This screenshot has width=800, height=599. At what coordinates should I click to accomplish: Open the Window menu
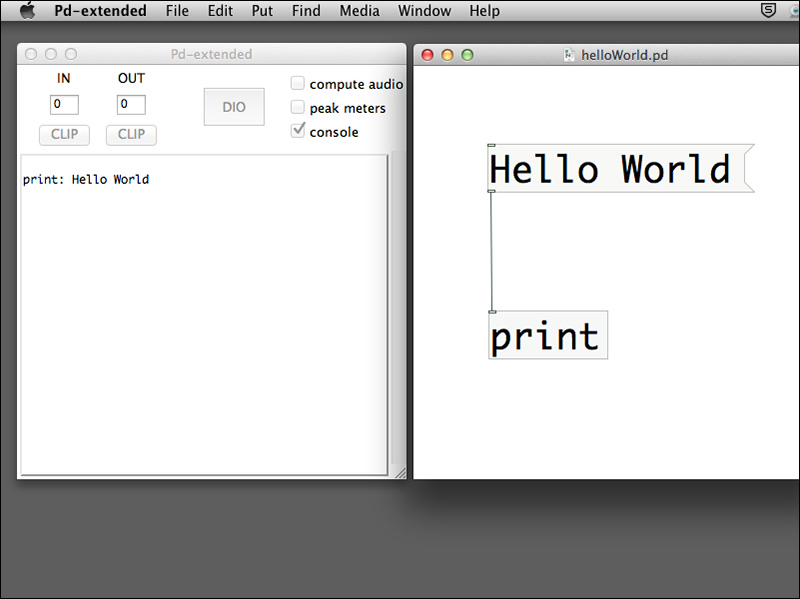pyautogui.click(x=424, y=11)
